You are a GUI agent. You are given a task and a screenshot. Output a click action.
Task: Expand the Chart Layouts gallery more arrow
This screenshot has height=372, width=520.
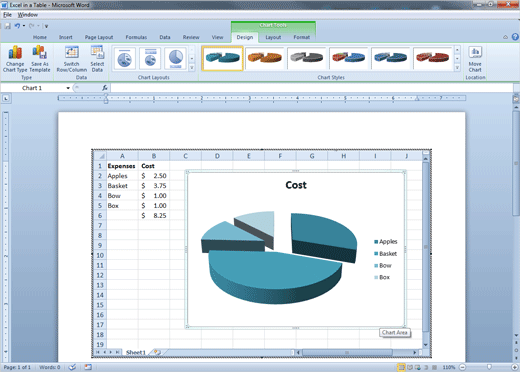tap(192, 67)
